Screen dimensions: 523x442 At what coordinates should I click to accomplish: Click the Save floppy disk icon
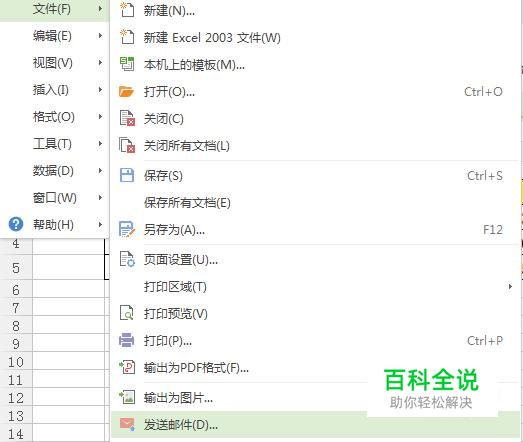click(x=127, y=175)
